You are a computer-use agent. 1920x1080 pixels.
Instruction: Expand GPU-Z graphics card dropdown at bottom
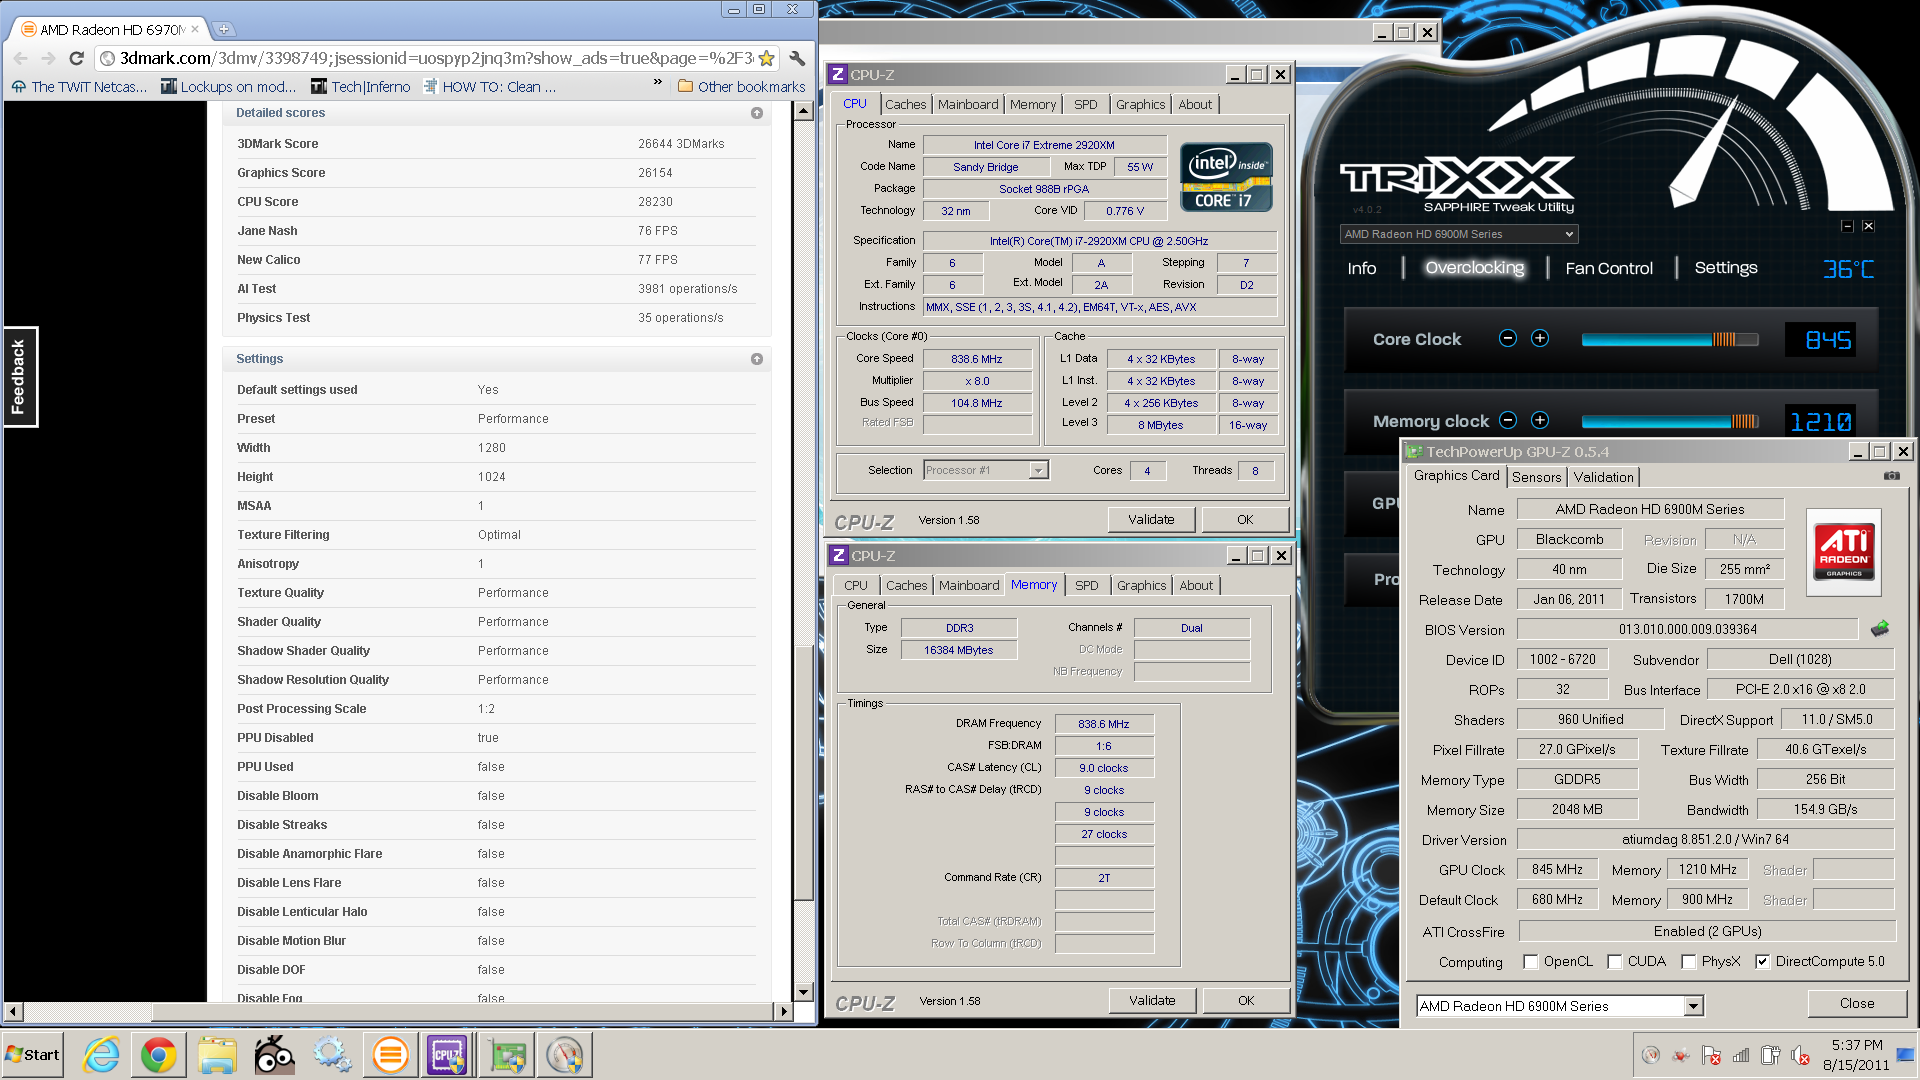(1693, 1006)
